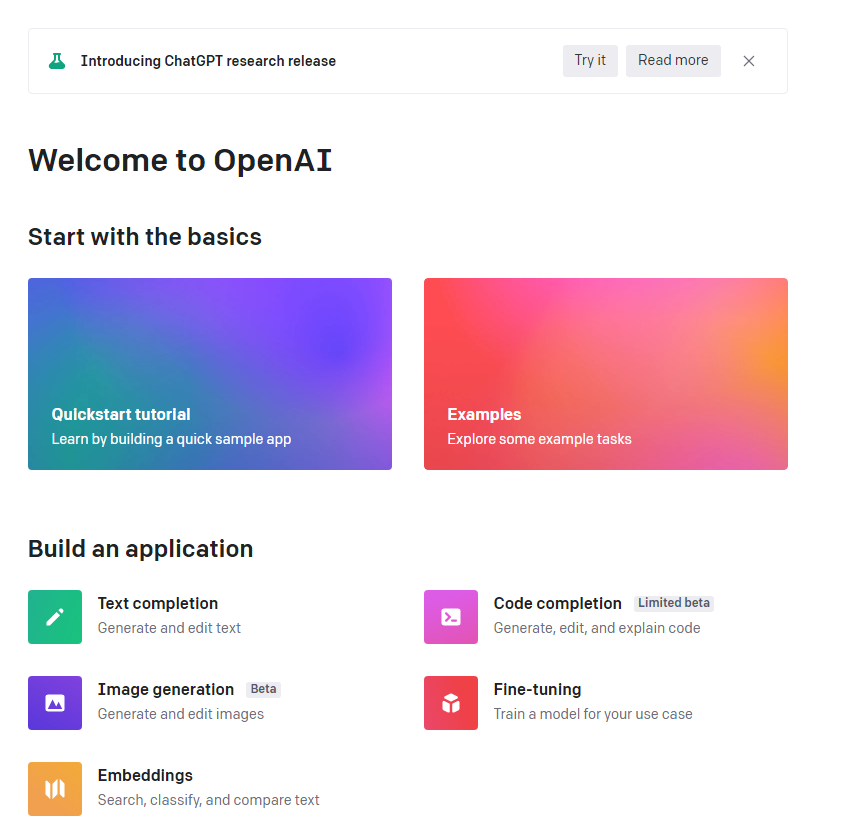This screenshot has width=862, height=833.
Task: Open the Text completion link
Action: pyautogui.click(x=158, y=603)
